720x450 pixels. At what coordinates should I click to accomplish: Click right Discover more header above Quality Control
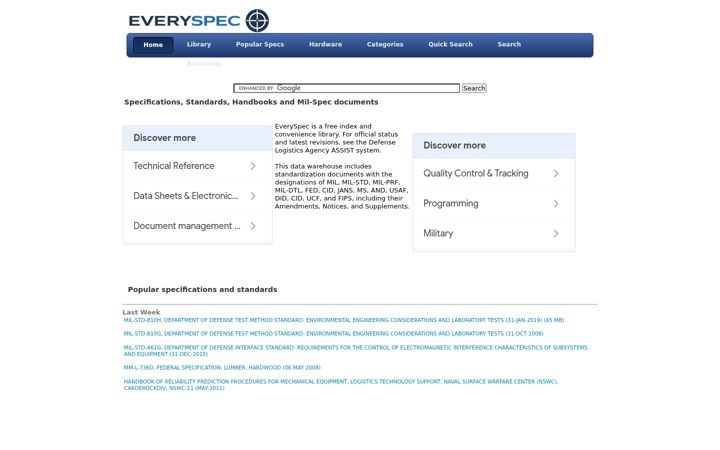point(494,146)
